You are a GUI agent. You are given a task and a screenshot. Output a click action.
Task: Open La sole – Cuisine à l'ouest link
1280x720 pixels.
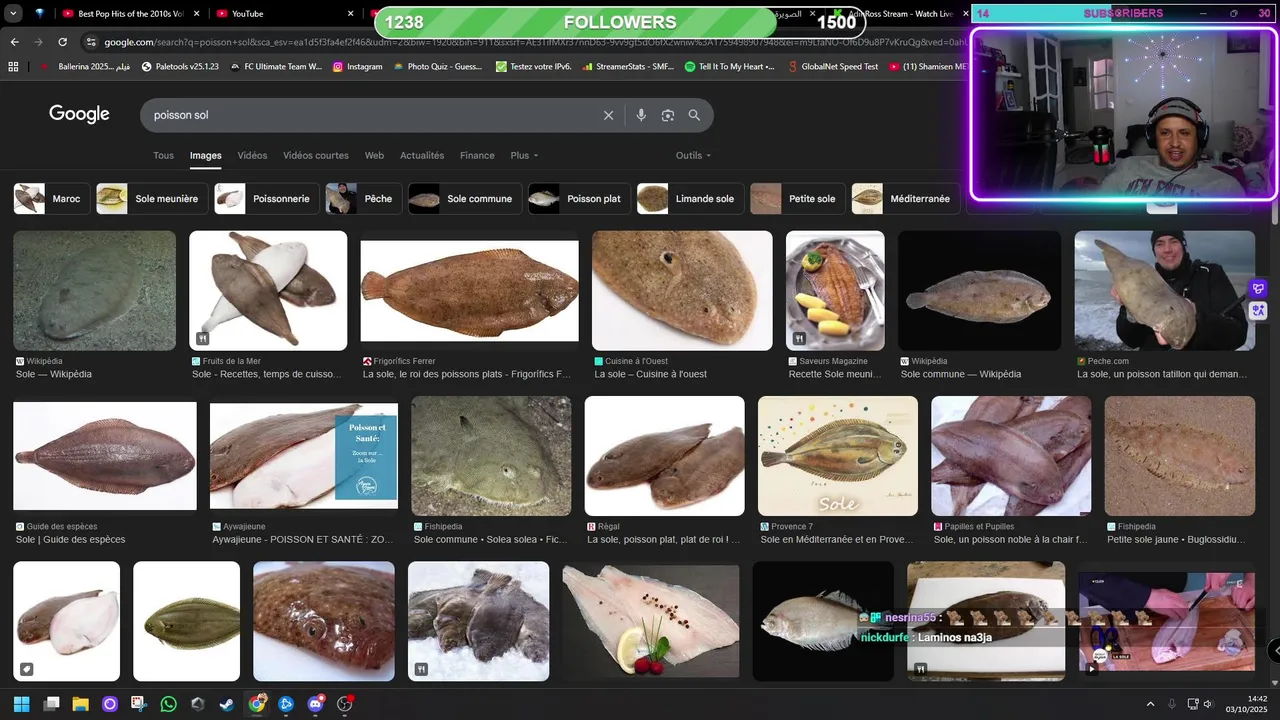651,374
